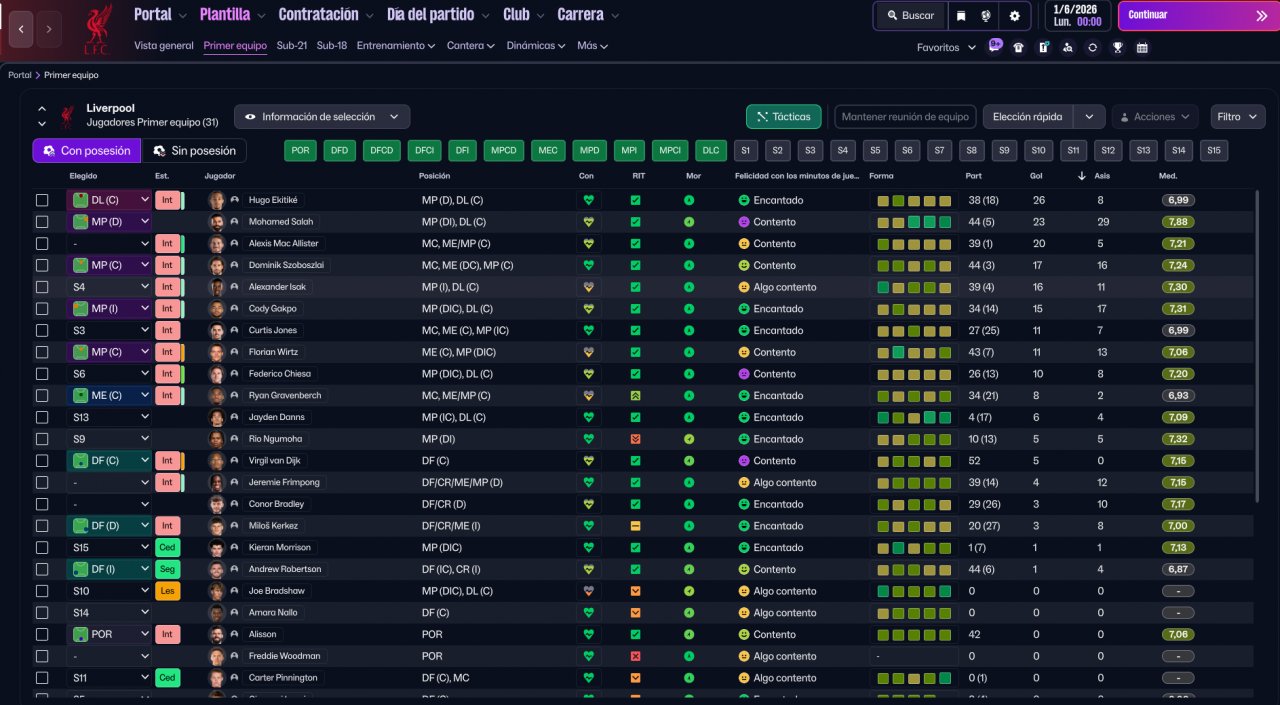Navigate back with the left arrow

[x=20, y=29]
